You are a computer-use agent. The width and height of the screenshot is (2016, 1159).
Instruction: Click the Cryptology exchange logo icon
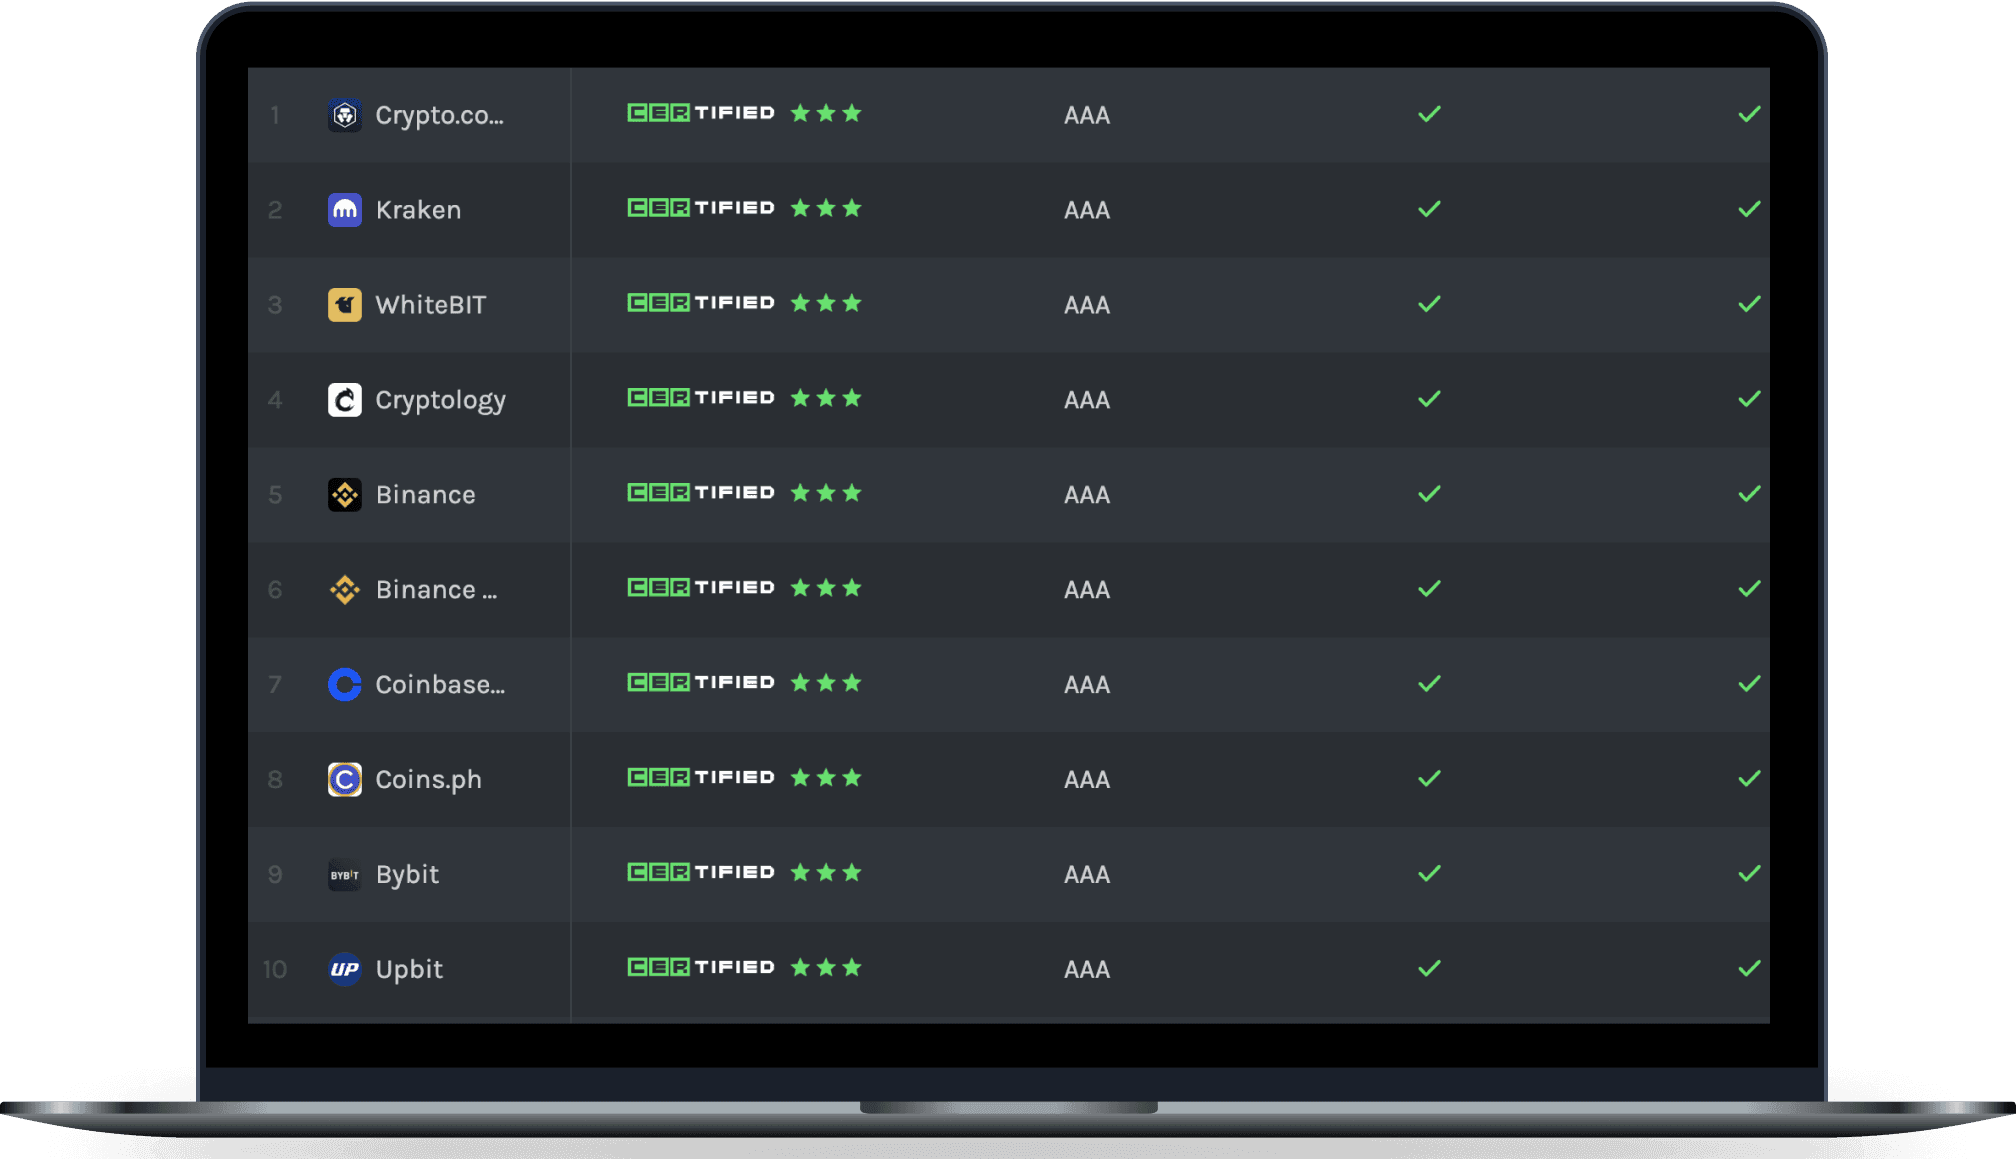(345, 400)
